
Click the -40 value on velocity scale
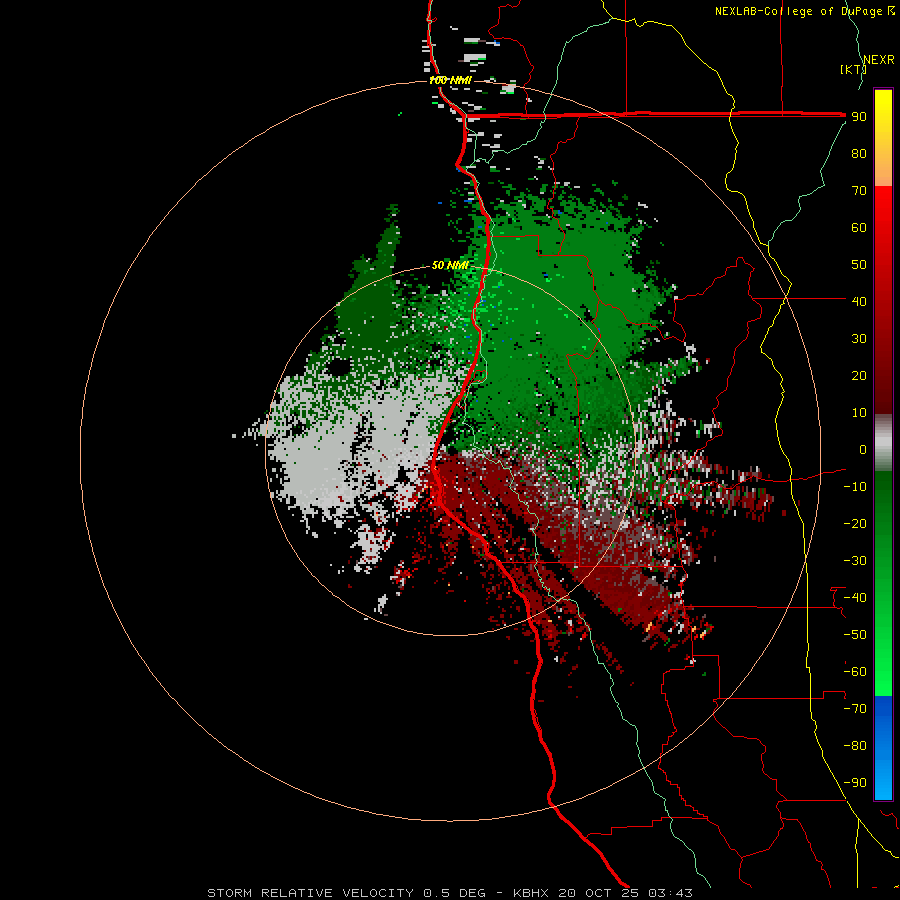(x=855, y=598)
